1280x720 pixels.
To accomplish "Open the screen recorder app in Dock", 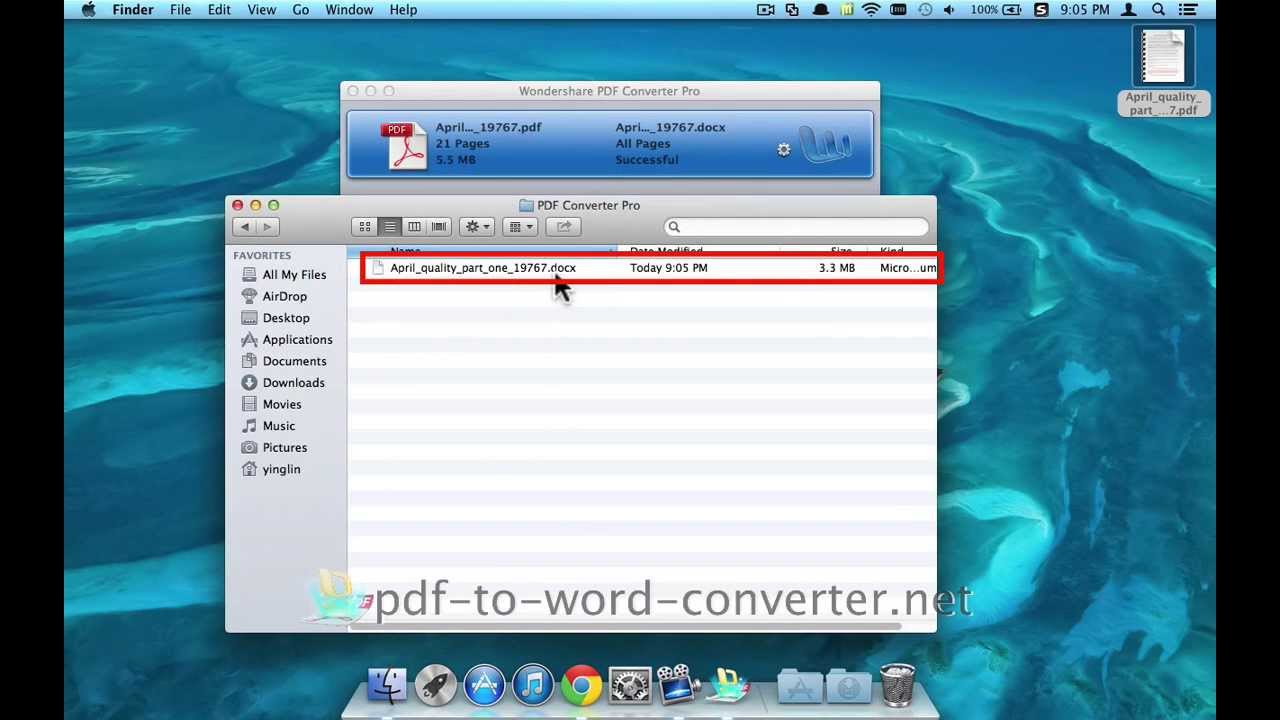I will pos(678,686).
